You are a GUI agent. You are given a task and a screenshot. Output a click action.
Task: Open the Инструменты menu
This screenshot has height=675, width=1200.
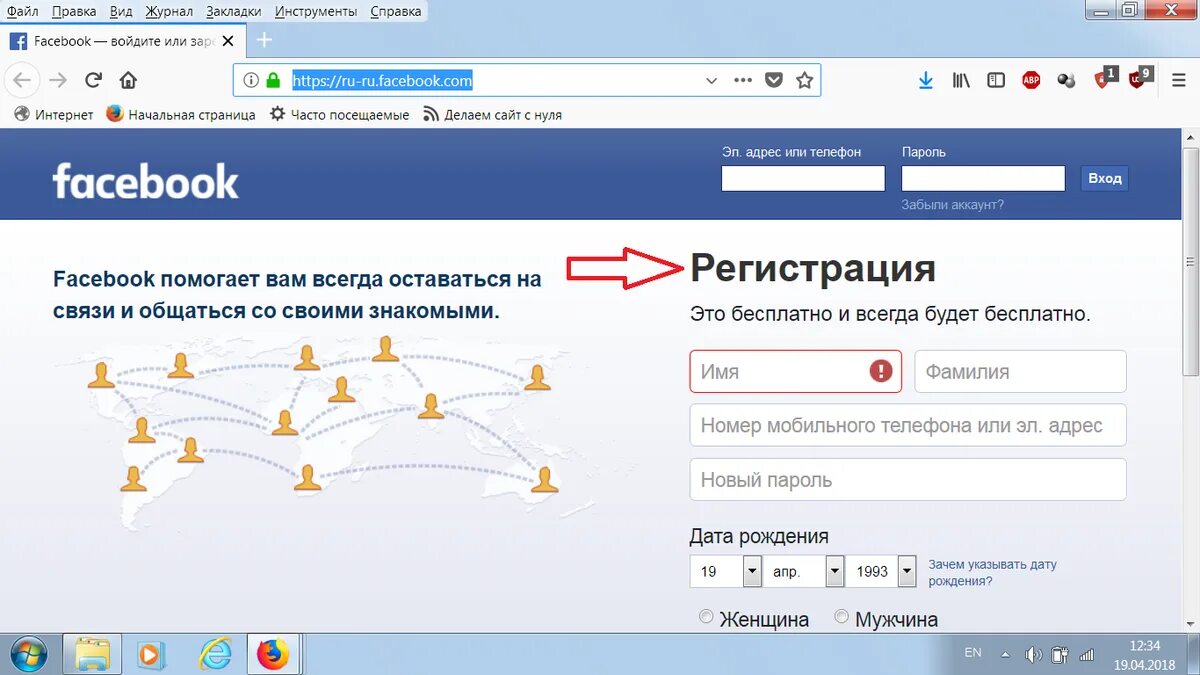click(x=316, y=11)
